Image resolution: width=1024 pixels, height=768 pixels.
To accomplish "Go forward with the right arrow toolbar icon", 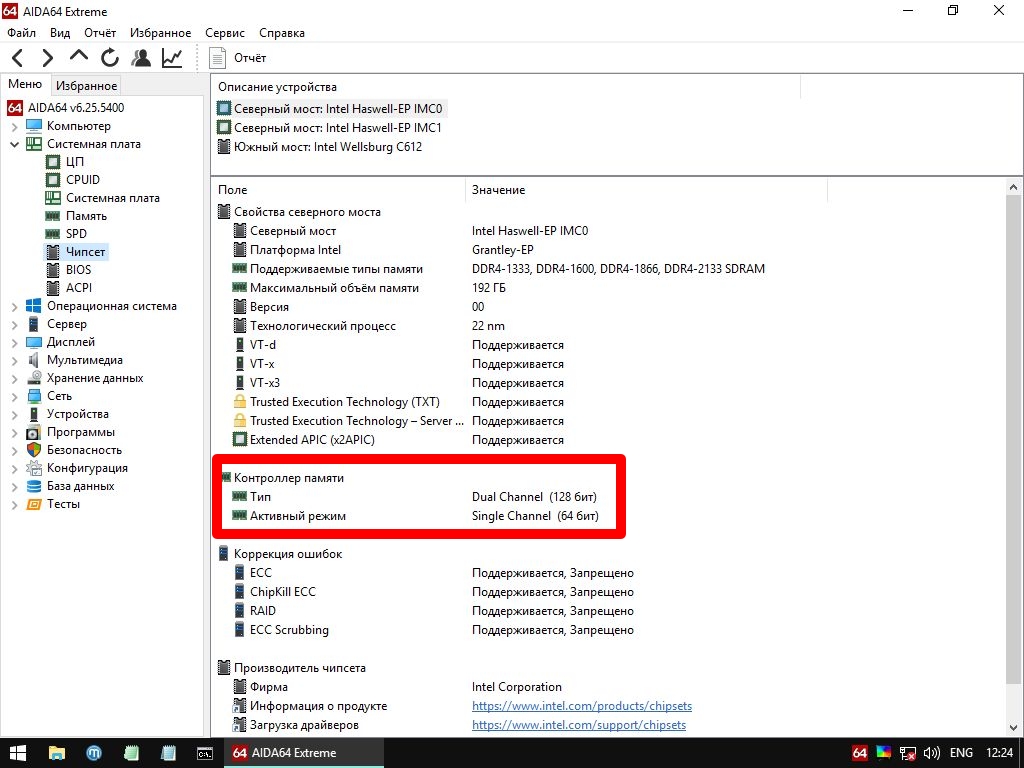I will [48, 58].
